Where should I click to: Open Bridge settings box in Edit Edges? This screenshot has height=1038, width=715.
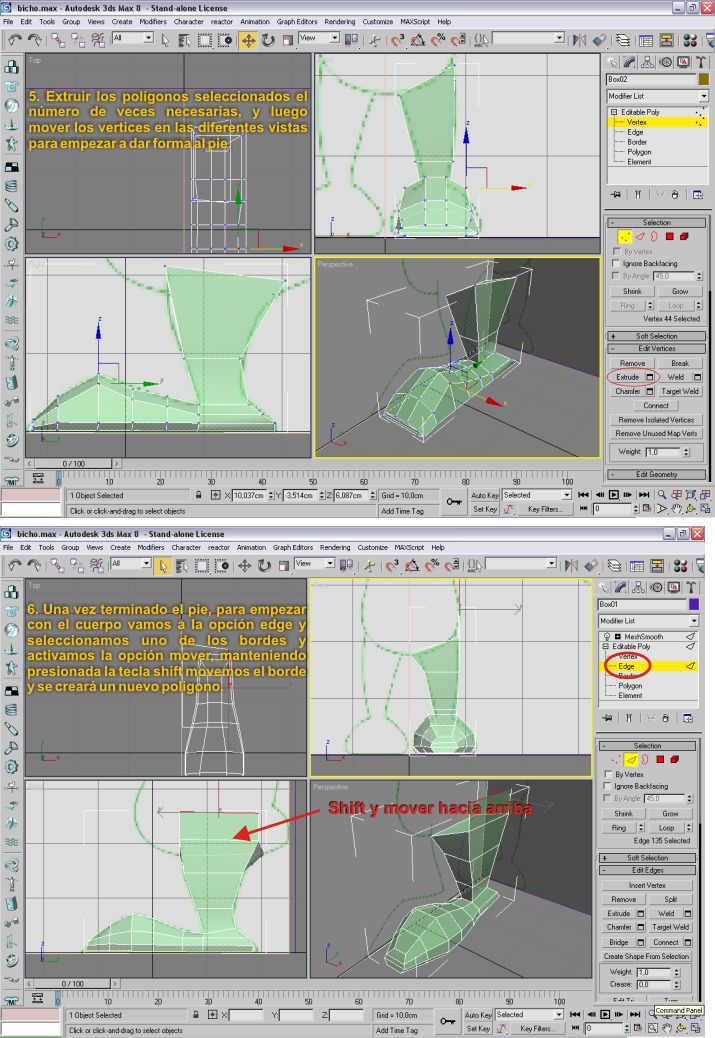pyautogui.click(x=641, y=942)
